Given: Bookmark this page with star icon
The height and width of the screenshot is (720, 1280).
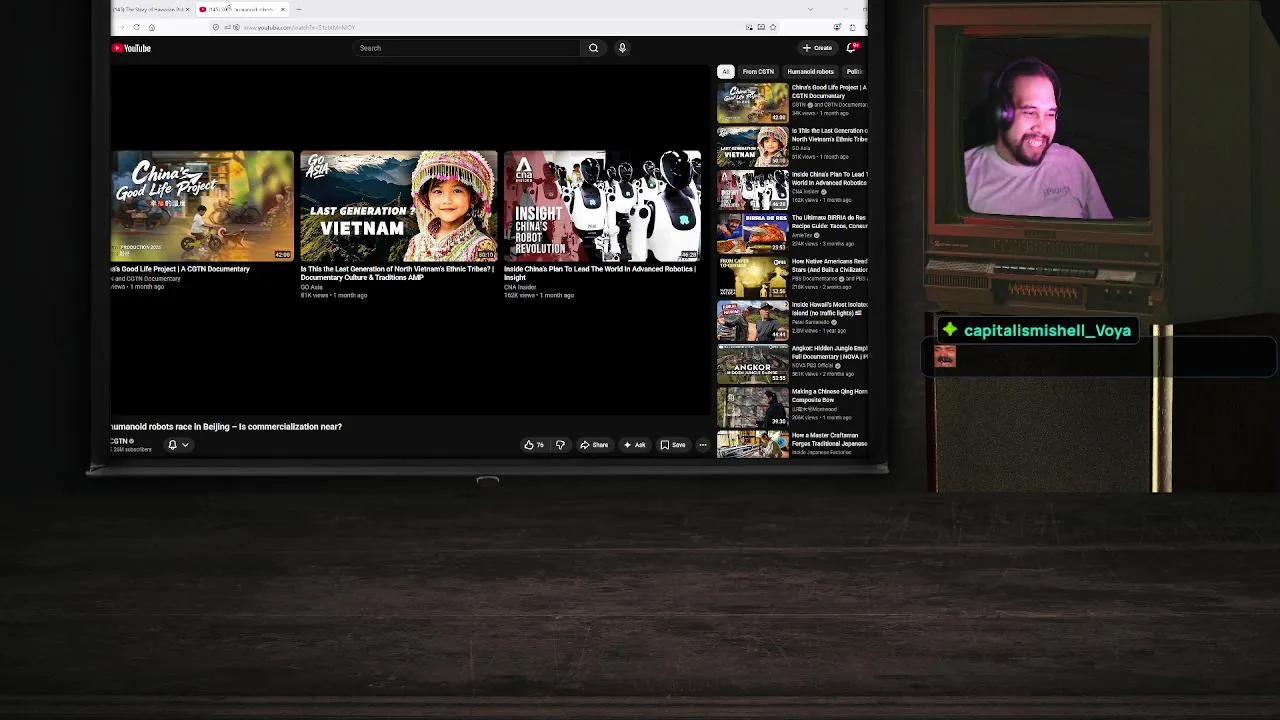Looking at the screenshot, I should [x=772, y=27].
